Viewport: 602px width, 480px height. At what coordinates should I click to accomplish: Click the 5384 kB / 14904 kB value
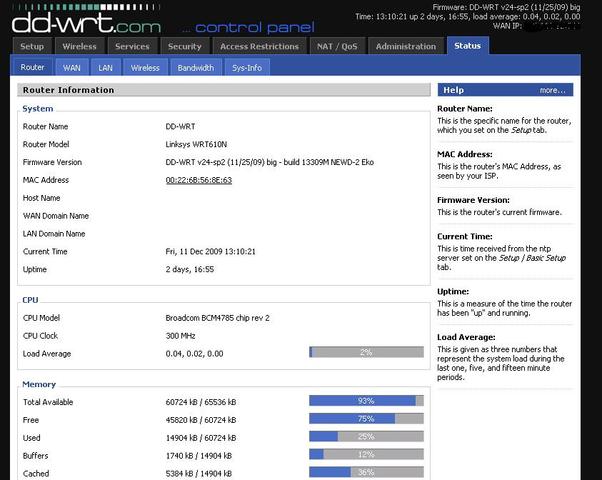point(198,473)
